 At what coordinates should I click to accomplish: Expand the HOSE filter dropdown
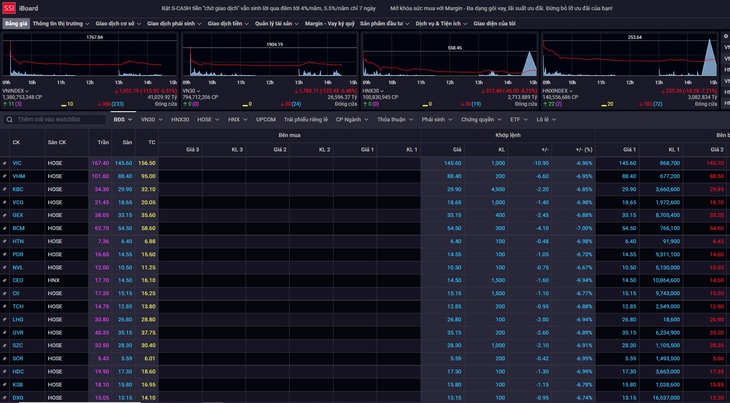pos(208,120)
